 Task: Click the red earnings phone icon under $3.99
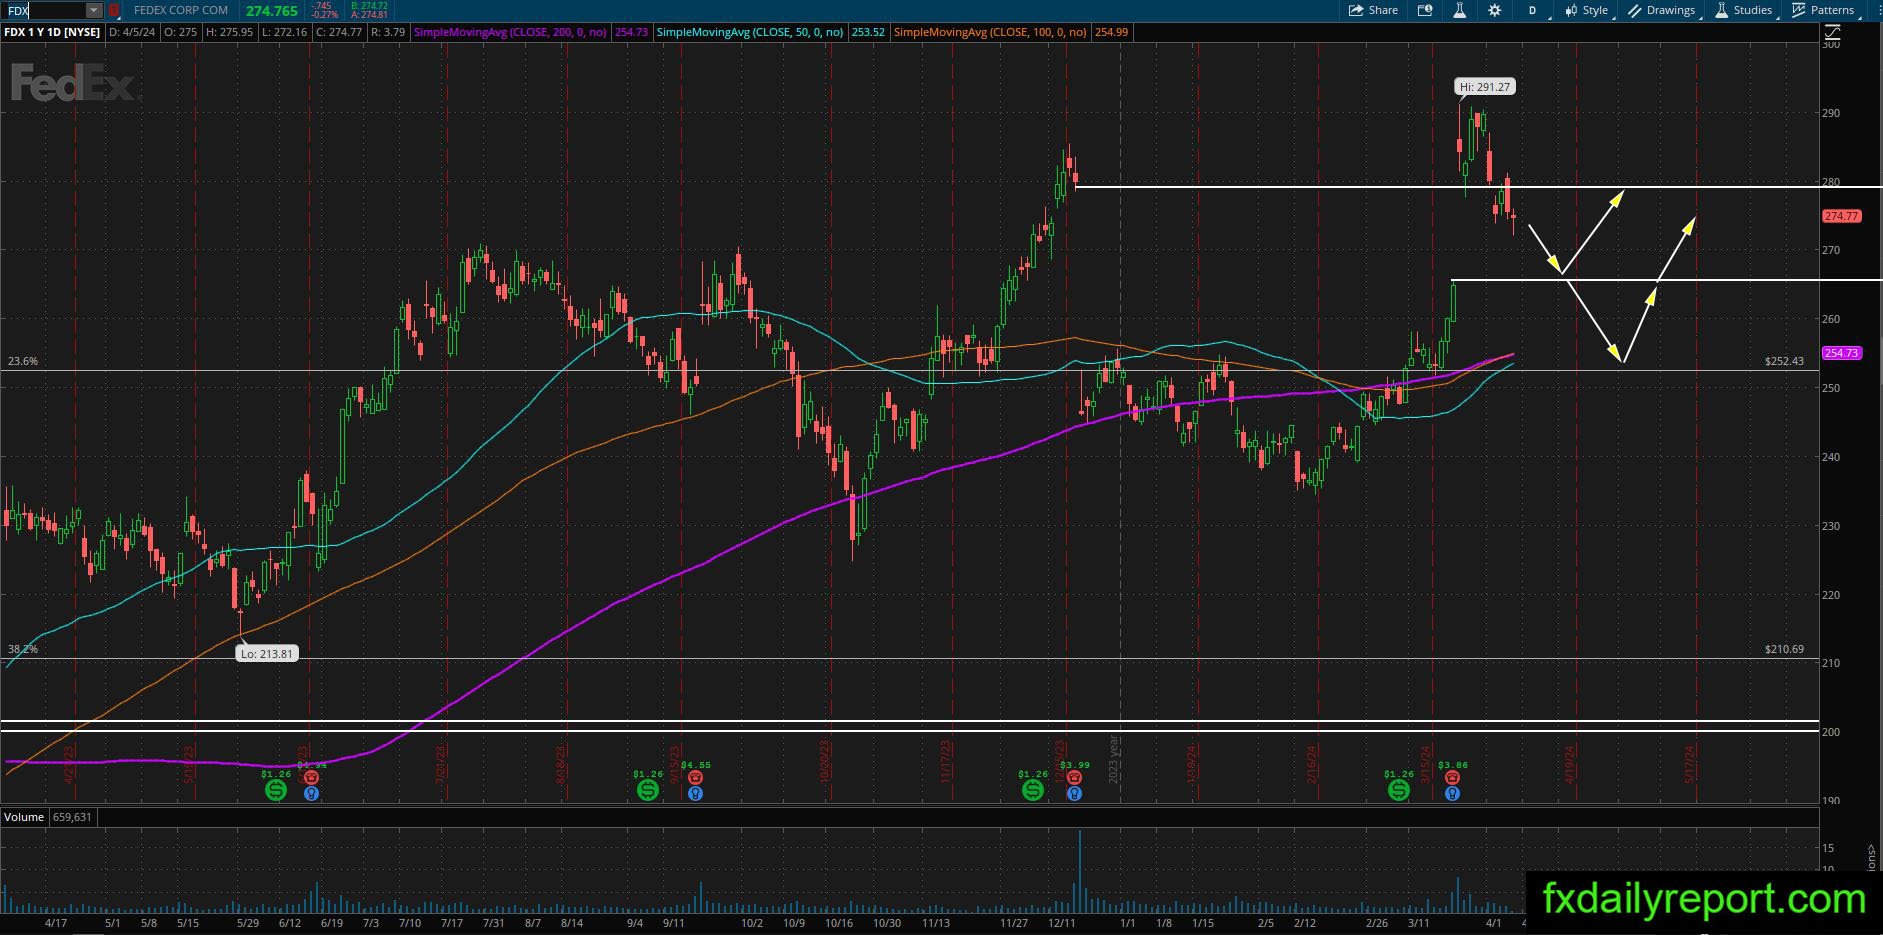coord(1074,777)
